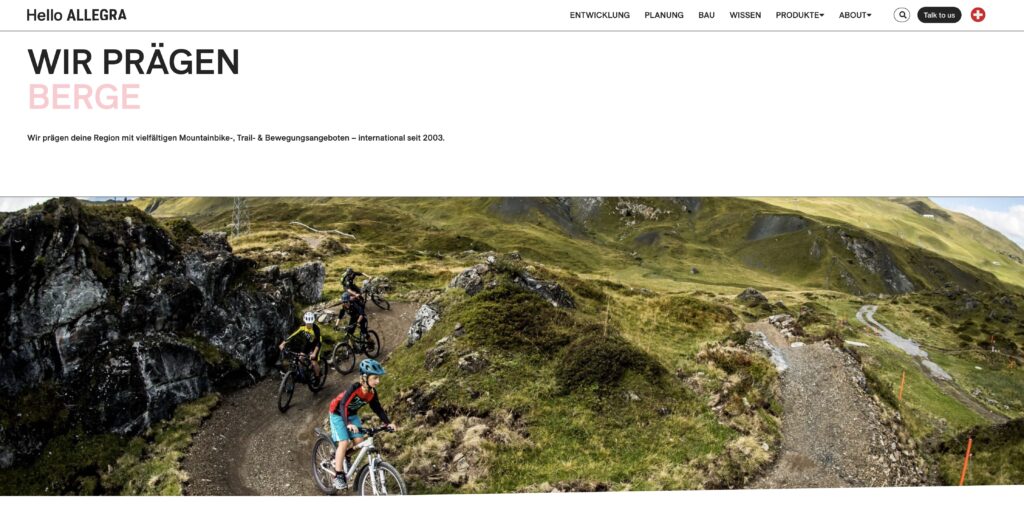Open the search magnifier icon
1024x525 pixels.
point(901,15)
